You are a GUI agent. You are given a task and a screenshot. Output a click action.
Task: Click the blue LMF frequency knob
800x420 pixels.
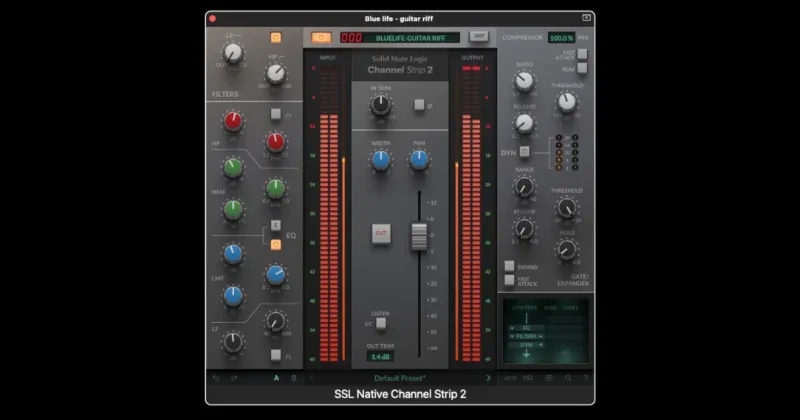click(x=276, y=275)
